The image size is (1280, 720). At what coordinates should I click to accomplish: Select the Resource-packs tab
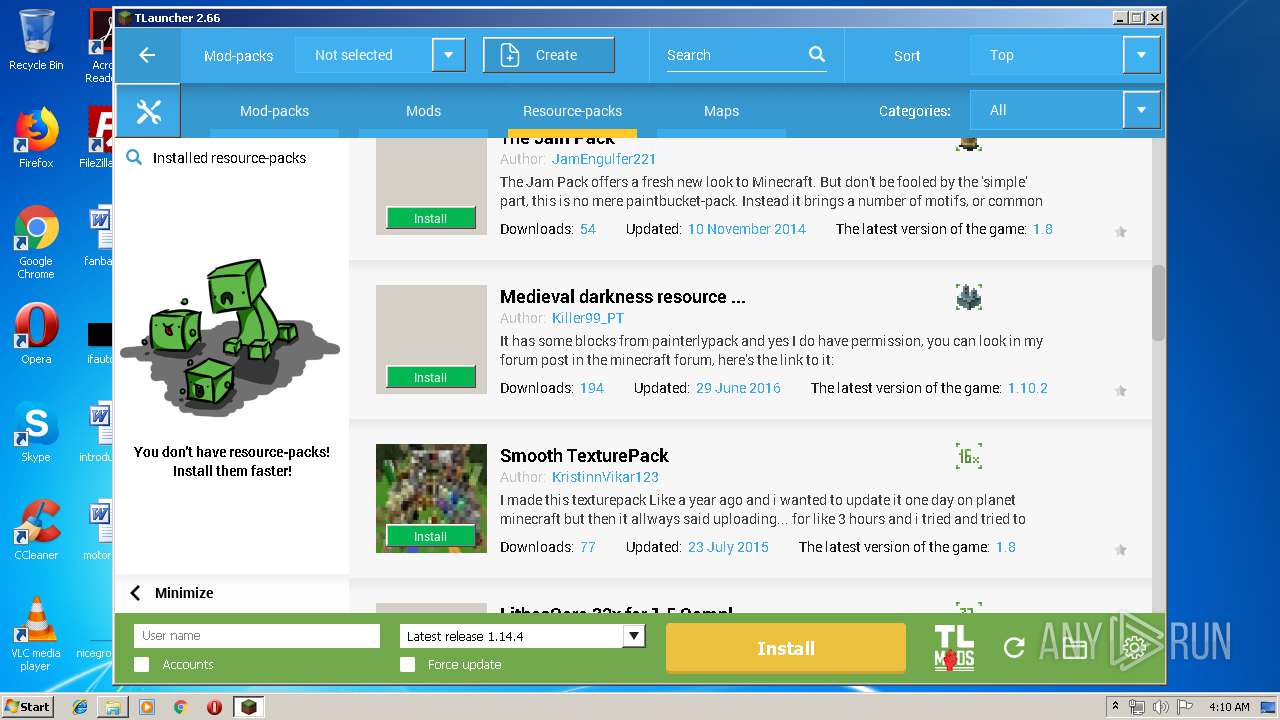point(572,111)
